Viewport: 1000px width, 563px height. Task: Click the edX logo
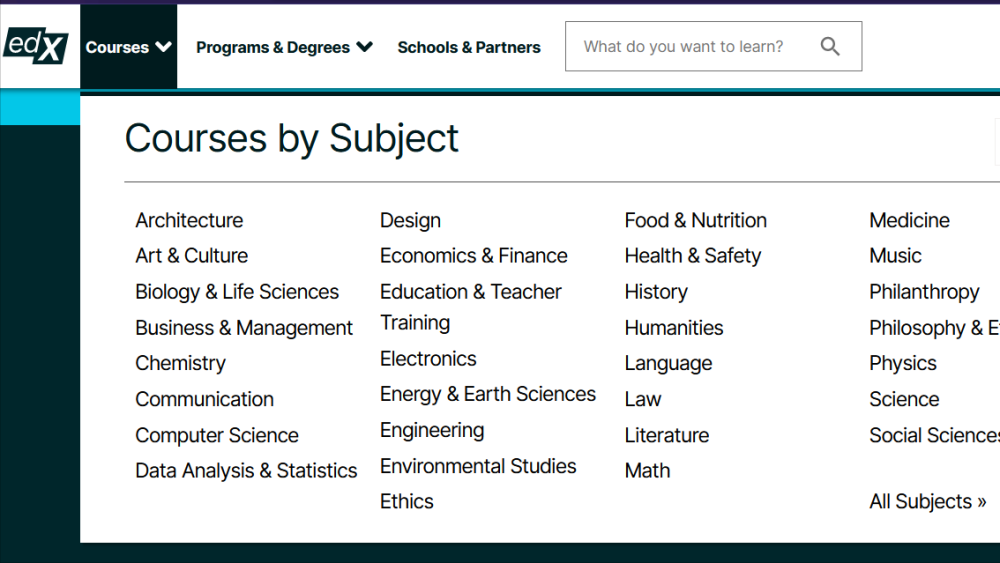point(36,46)
